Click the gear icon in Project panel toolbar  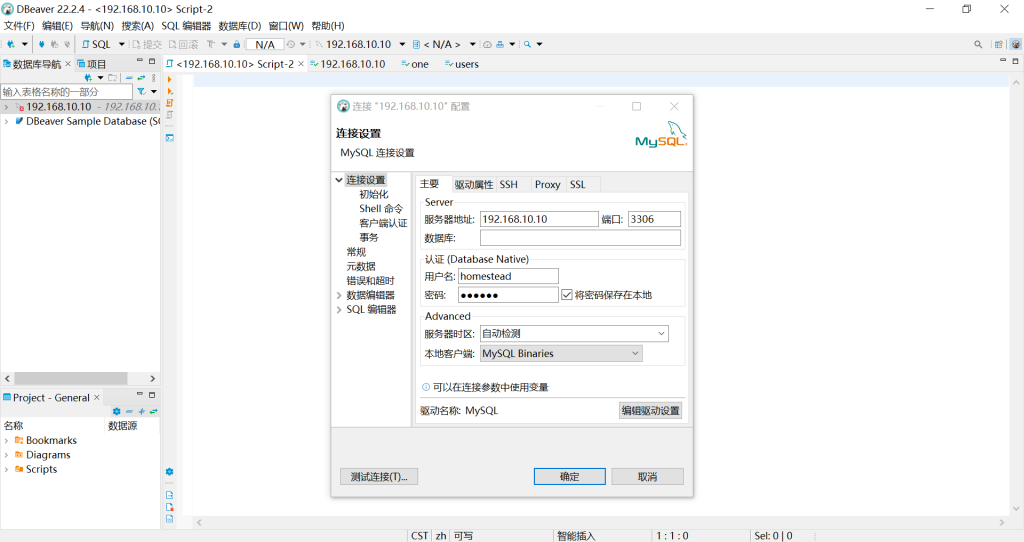point(116,411)
